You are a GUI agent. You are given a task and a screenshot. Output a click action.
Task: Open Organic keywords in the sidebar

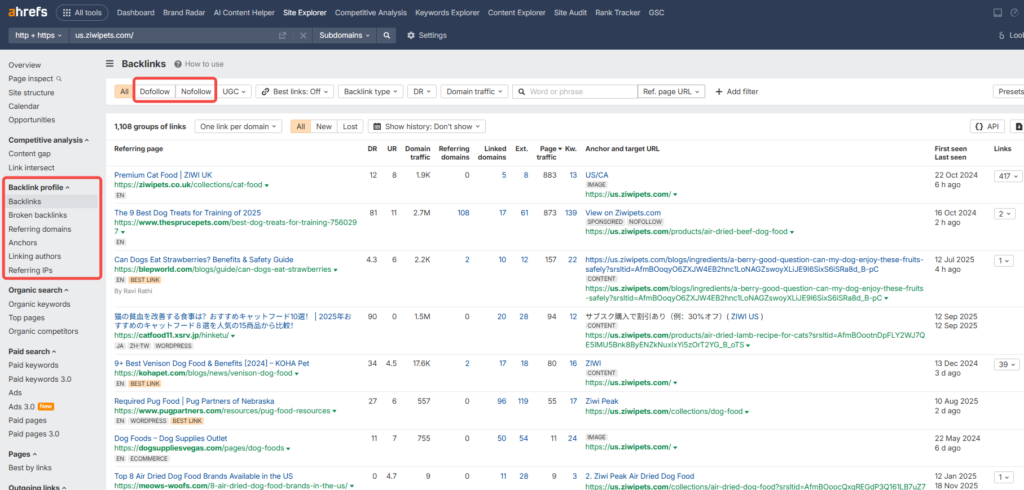(x=39, y=304)
